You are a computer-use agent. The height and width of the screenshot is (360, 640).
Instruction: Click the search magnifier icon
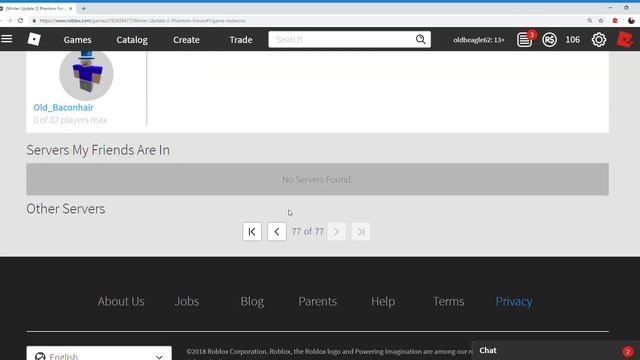pyautogui.click(x=420, y=39)
